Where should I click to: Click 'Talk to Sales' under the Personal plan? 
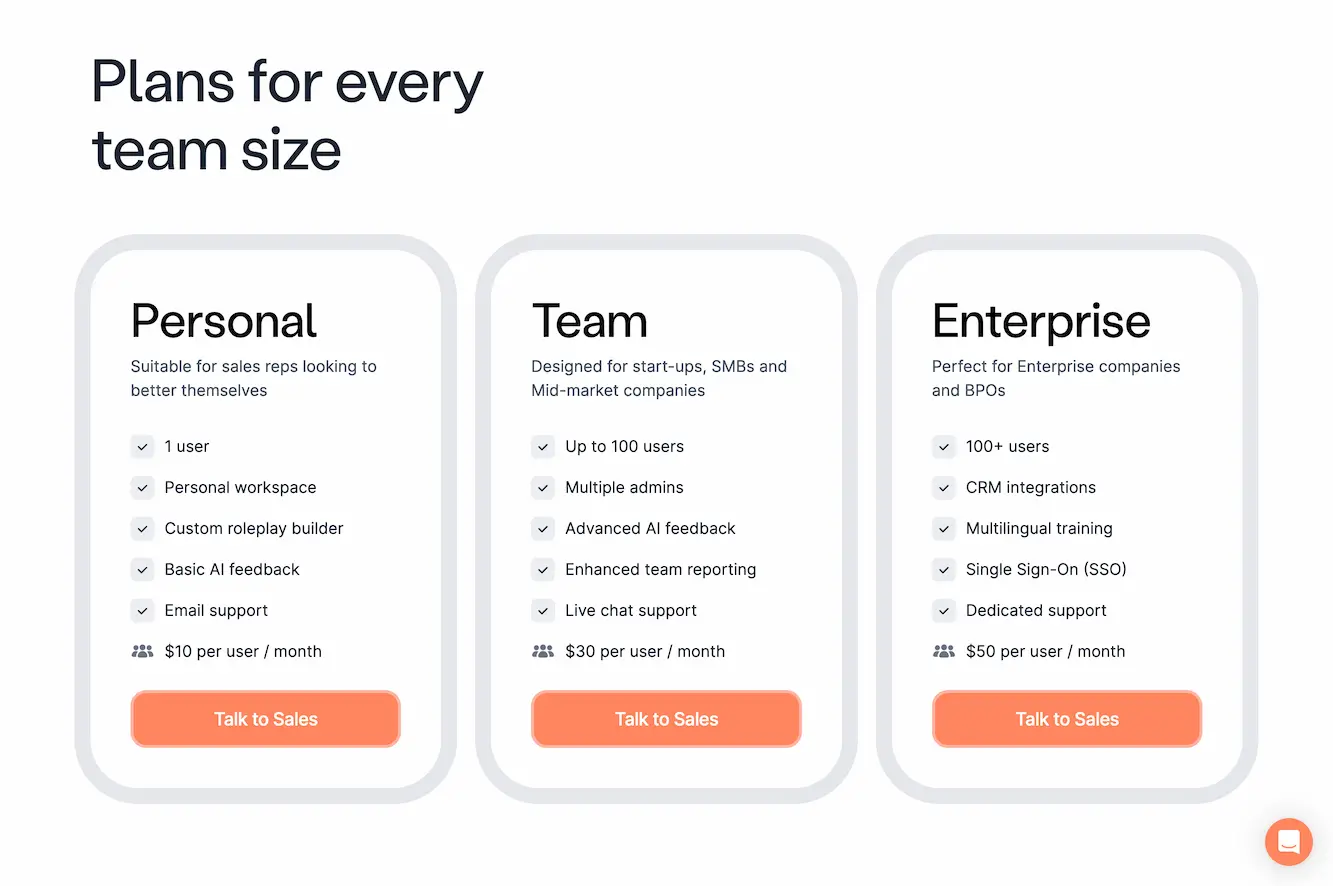pos(265,718)
